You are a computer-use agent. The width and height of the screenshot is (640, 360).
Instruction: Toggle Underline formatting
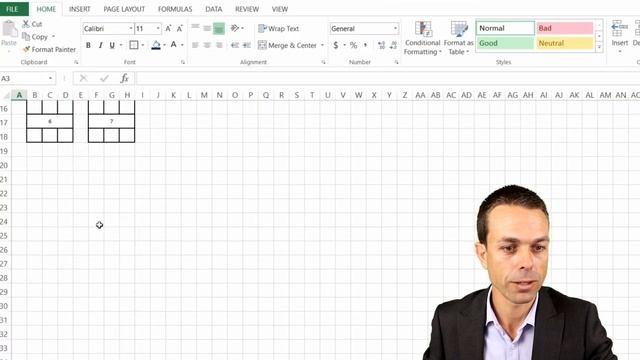click(x=112, y=45)
